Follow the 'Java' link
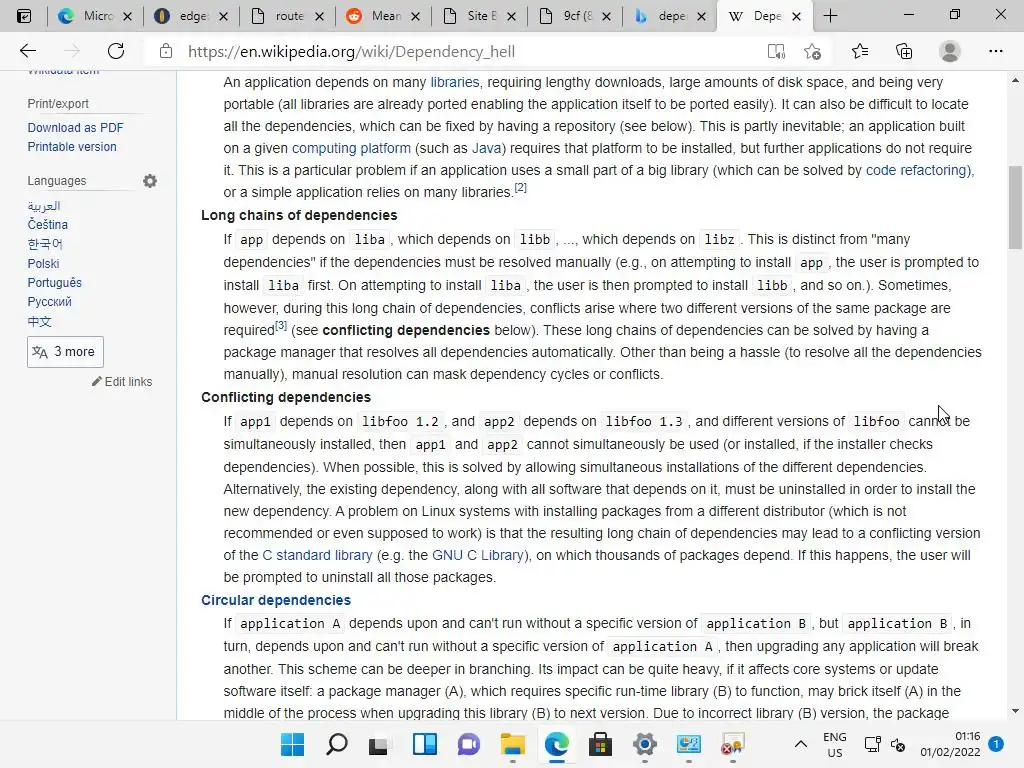 tap(487, 148)
